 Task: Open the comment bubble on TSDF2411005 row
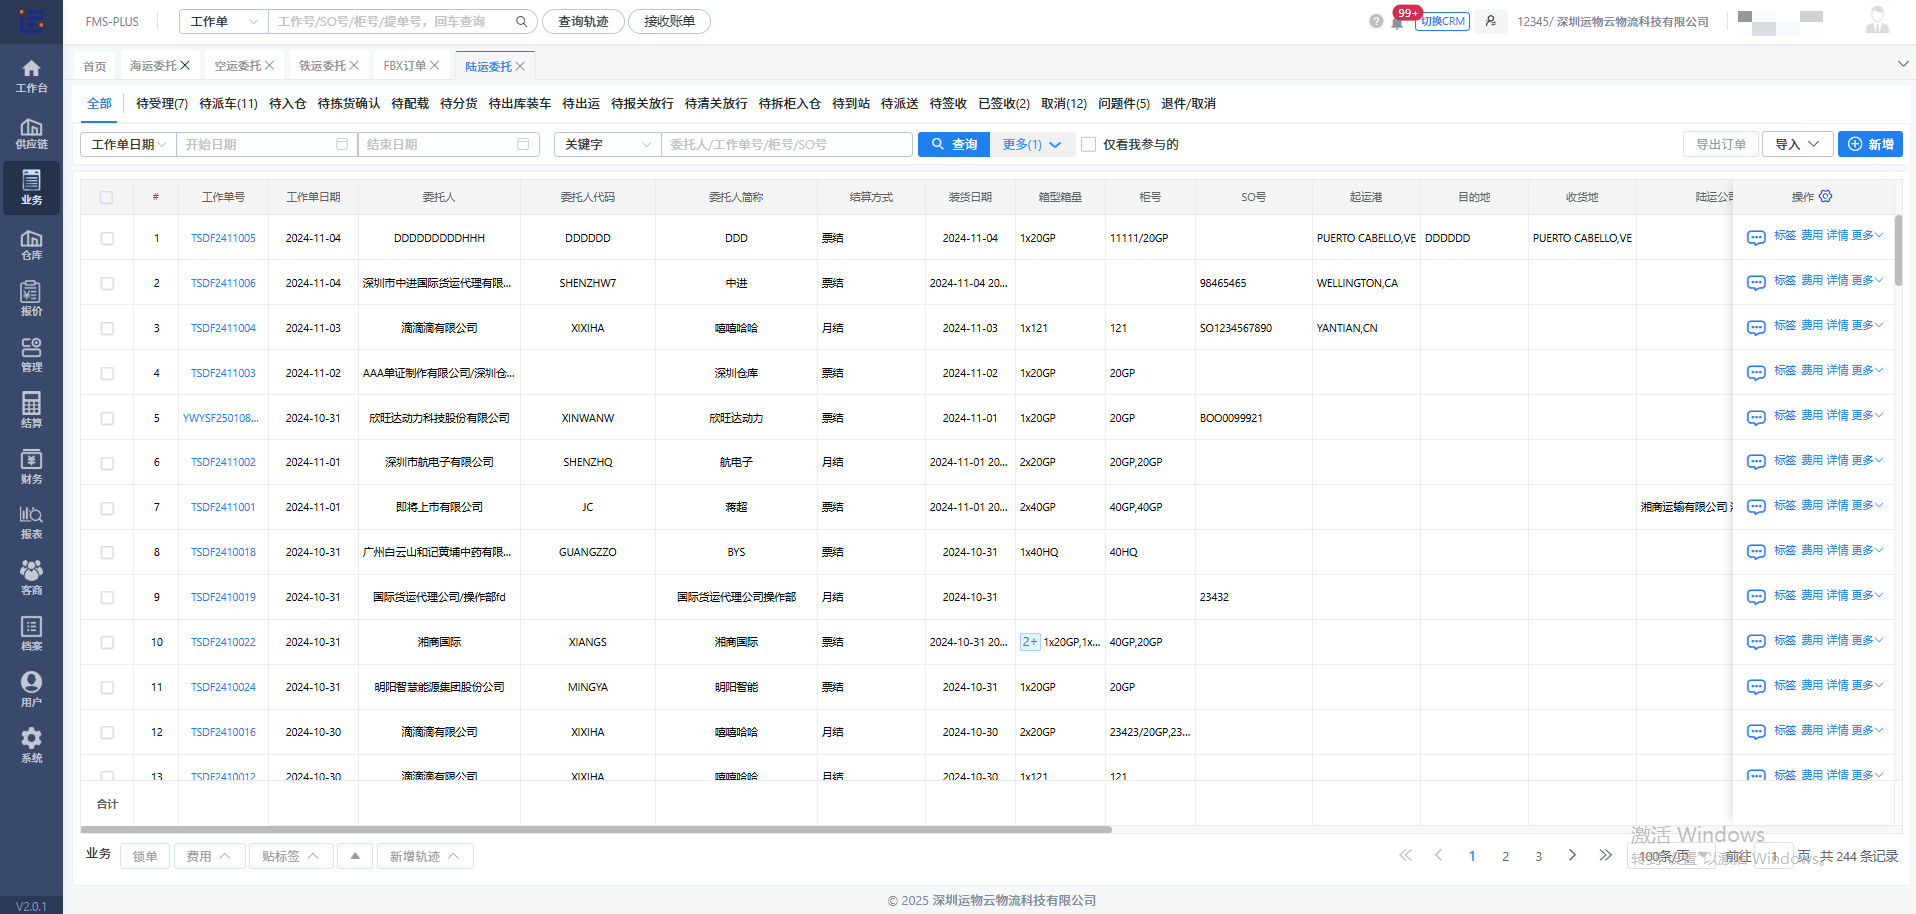[1755, 237]
